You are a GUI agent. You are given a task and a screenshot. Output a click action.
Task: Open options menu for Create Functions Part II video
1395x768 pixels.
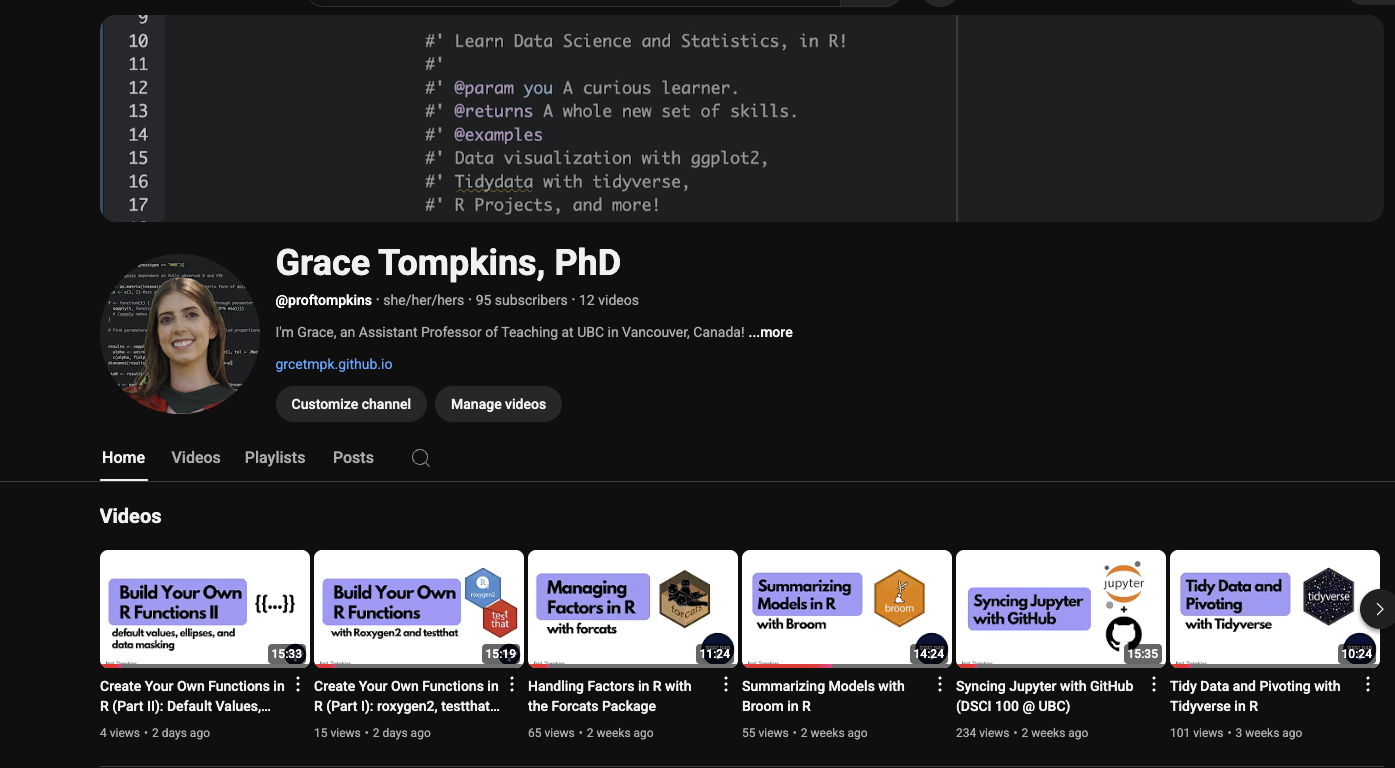[x=297, y=685]
